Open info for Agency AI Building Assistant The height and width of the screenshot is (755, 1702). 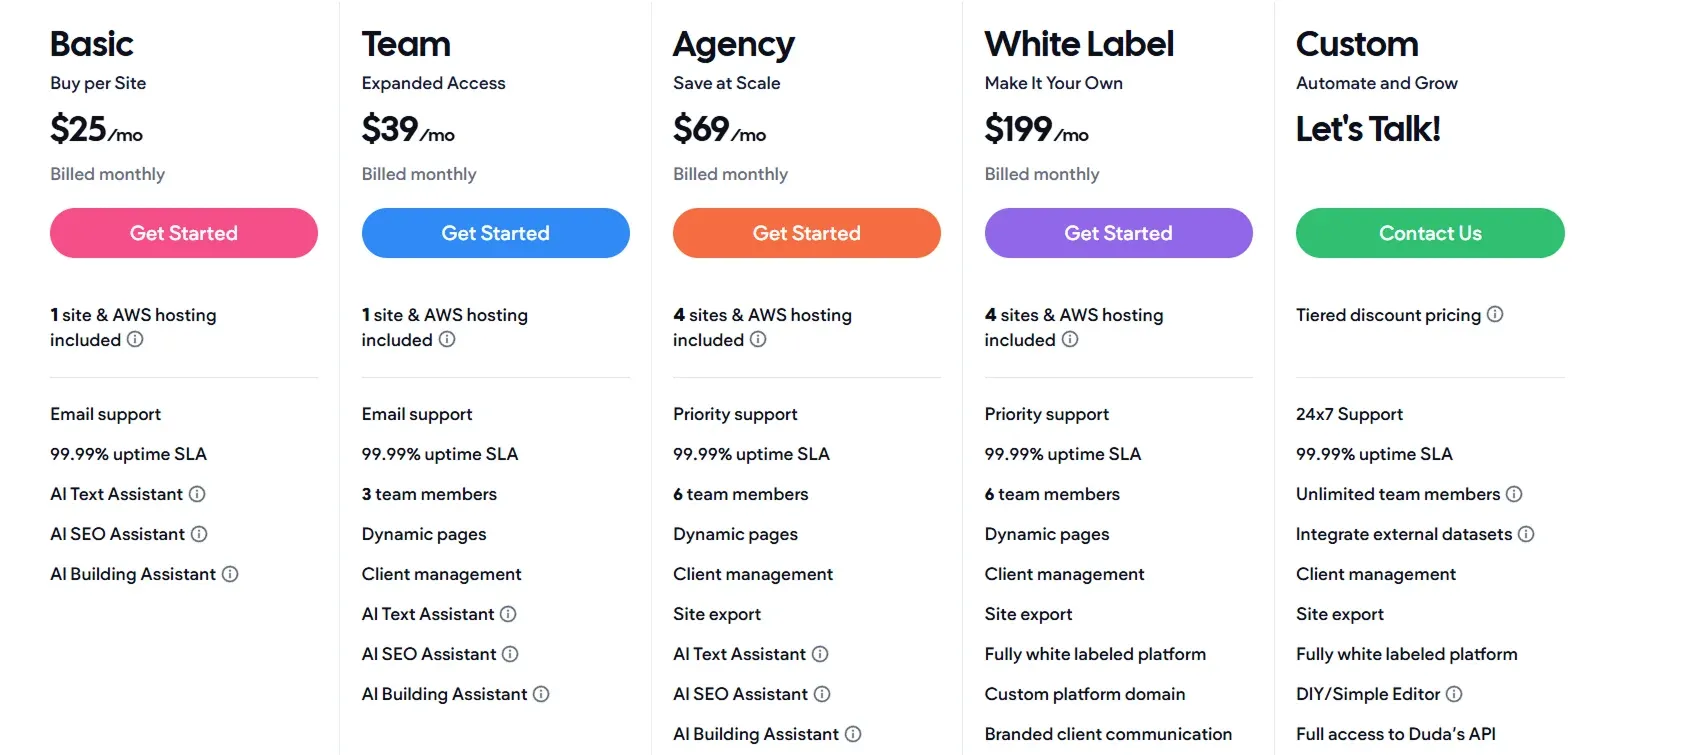point(853,734)
